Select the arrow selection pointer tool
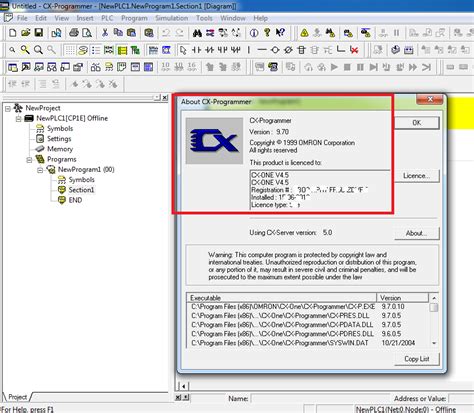This screenshot has height=413, width=474. coord(183,50)
